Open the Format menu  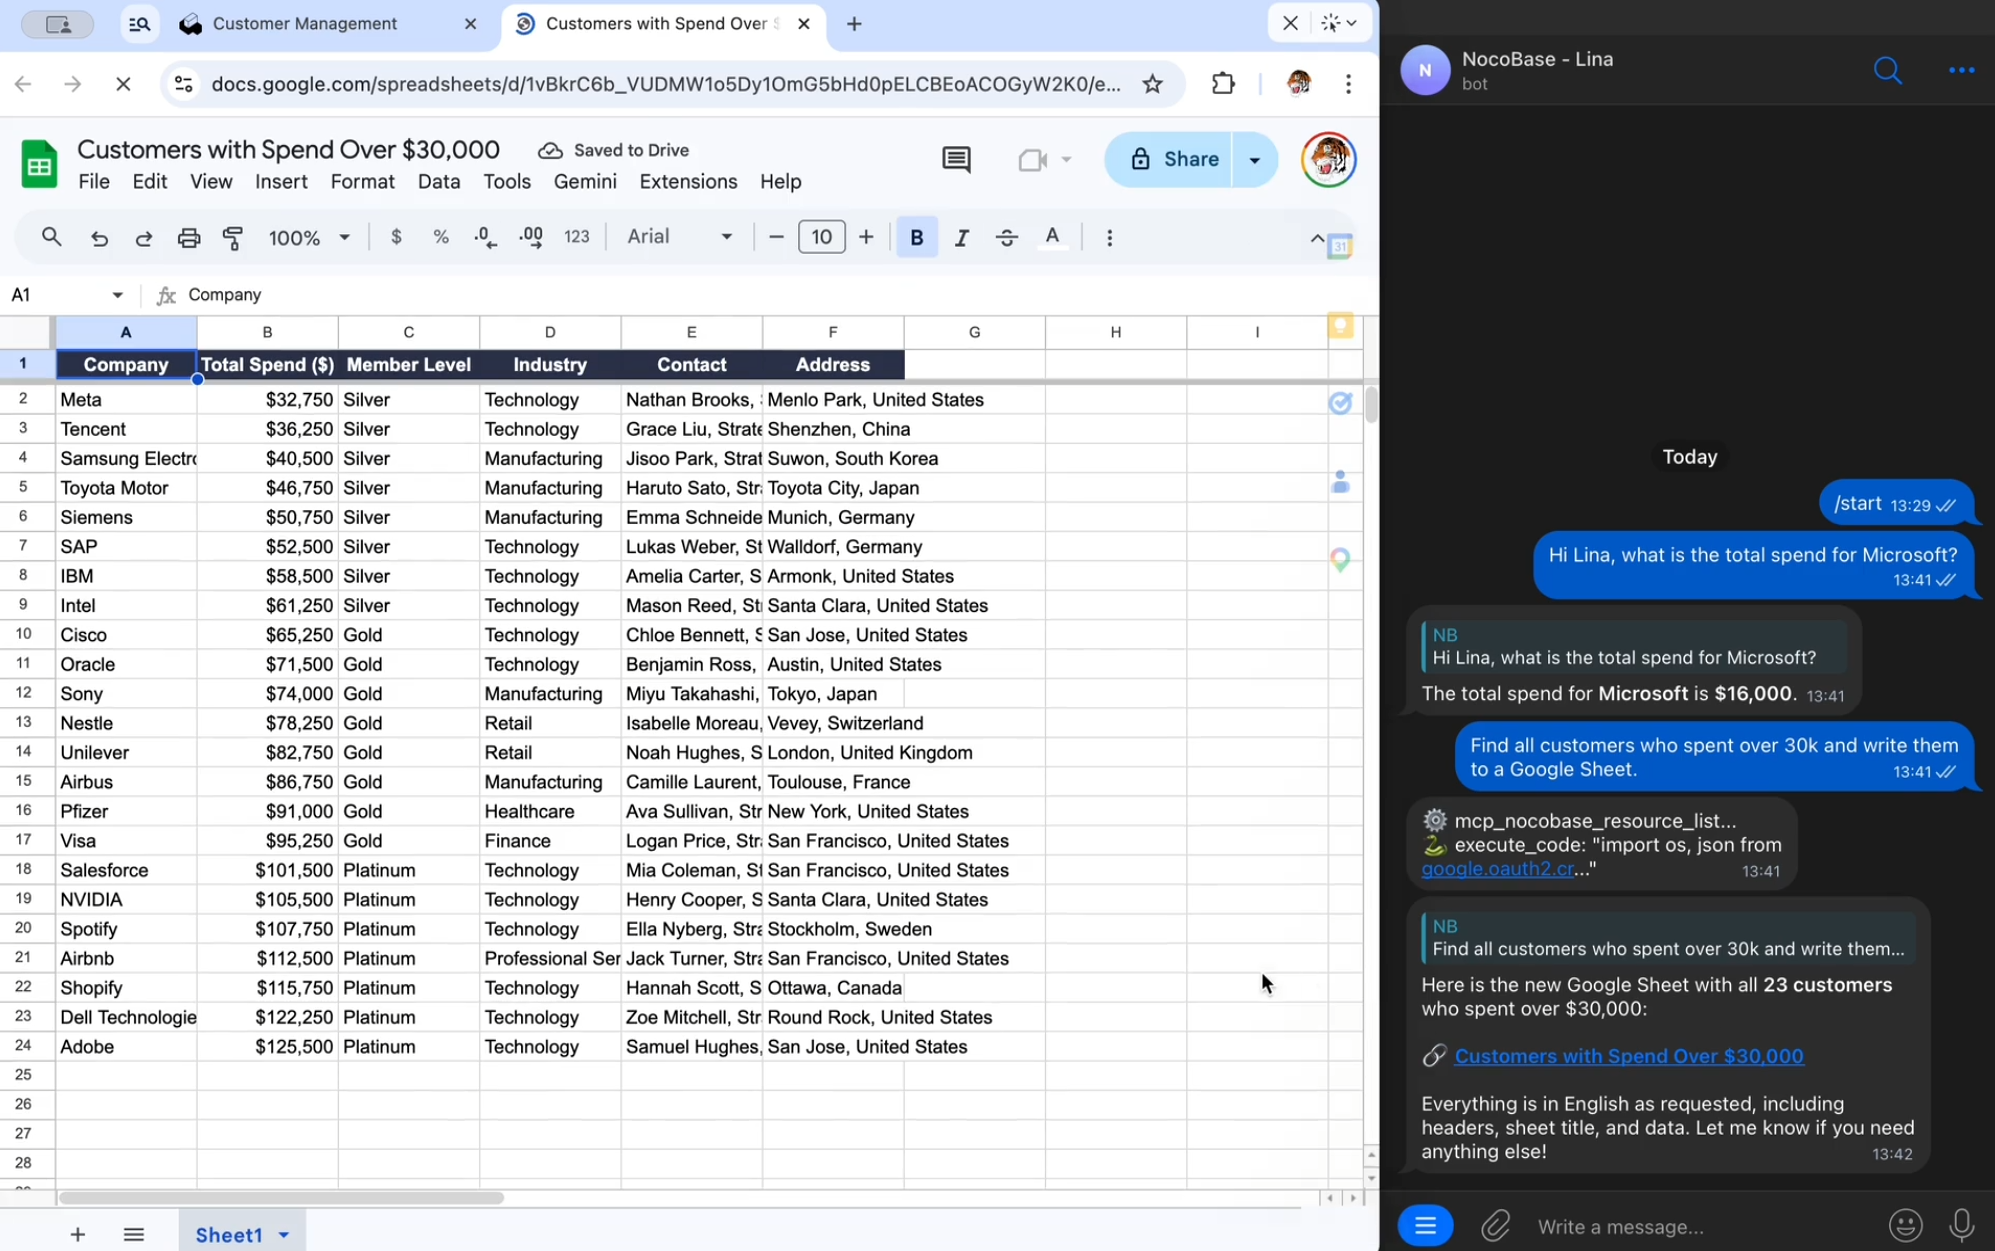click(362, 182)
